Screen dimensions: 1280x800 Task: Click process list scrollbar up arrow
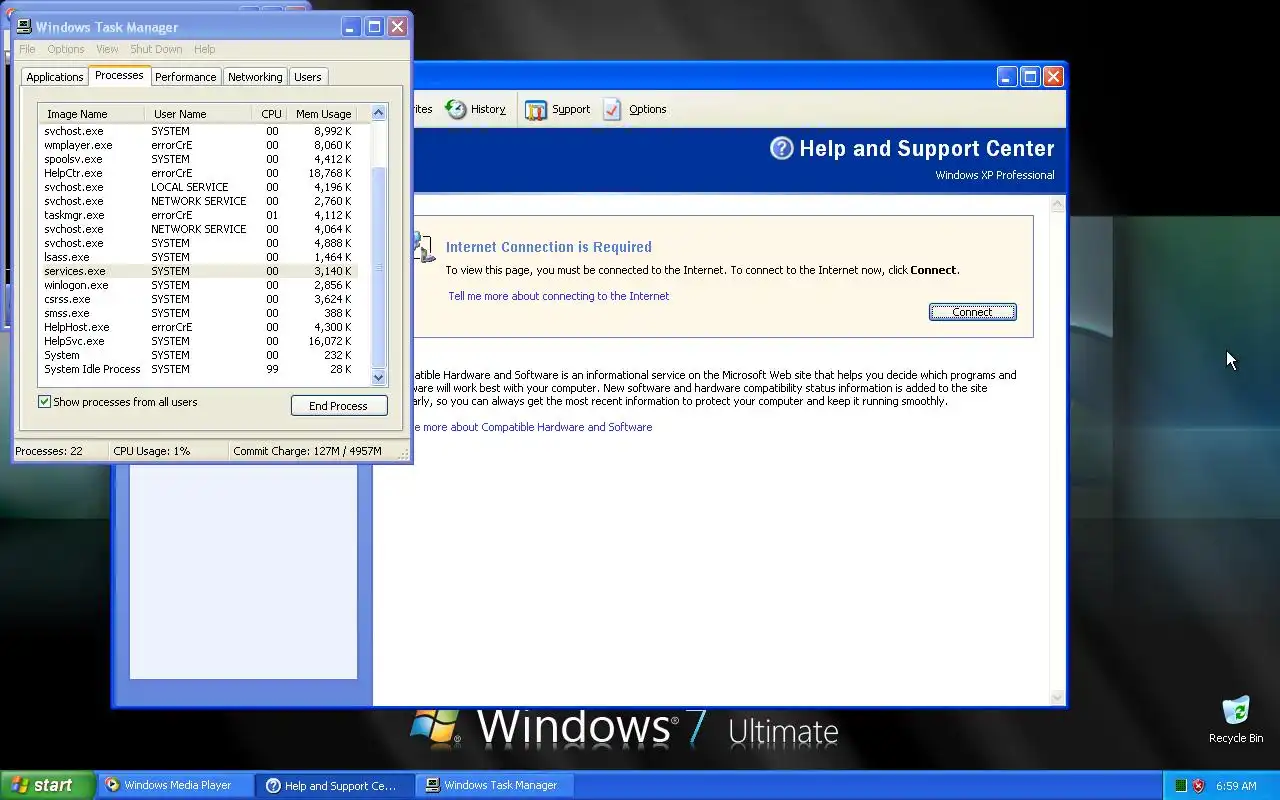(x=378, y=113)
